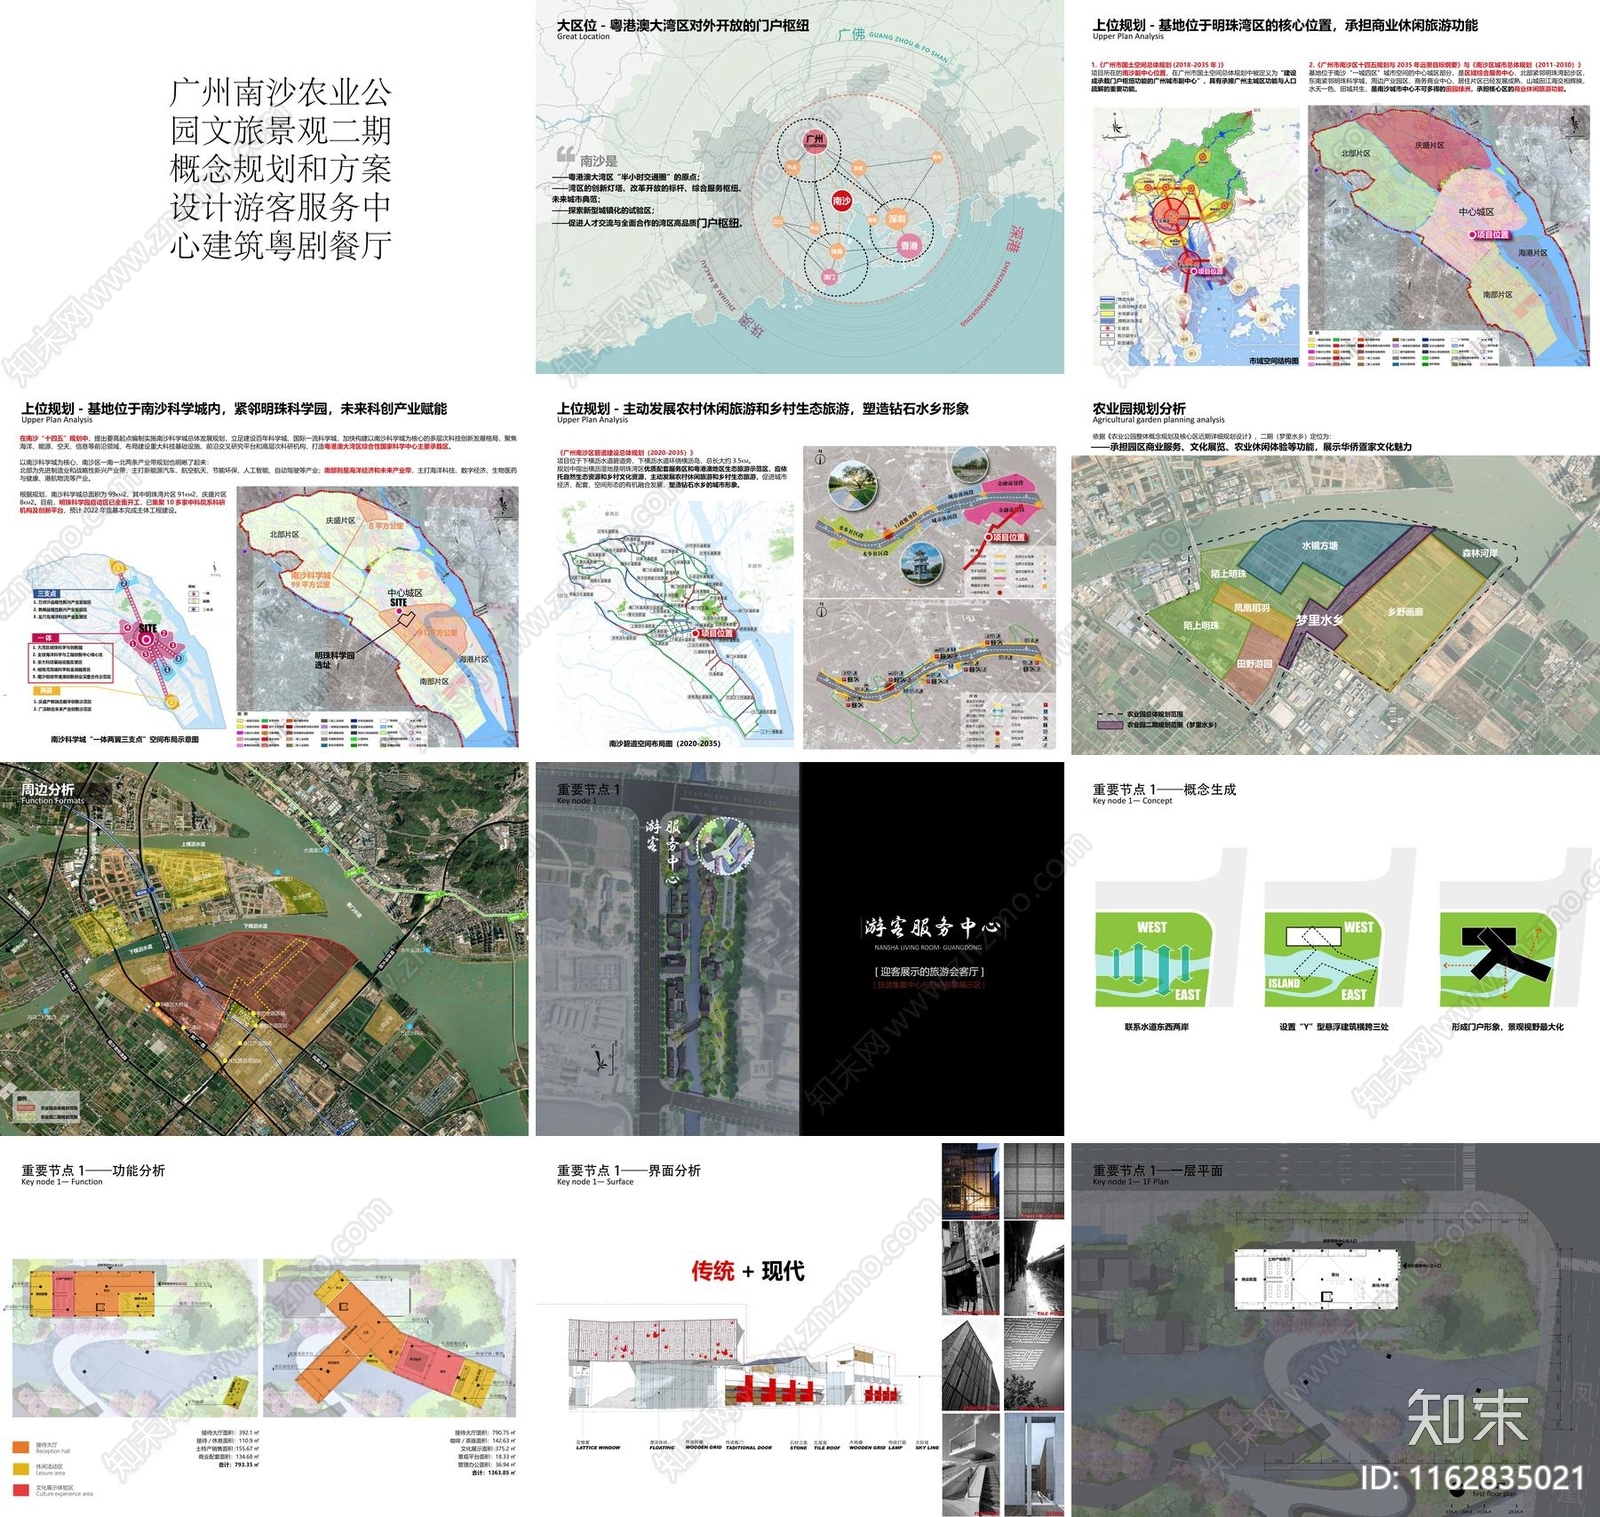Open the title slide 广州南沙农业公园文旅景观二期
This screenshot has width=1600, height=1517.
(264, 187)
